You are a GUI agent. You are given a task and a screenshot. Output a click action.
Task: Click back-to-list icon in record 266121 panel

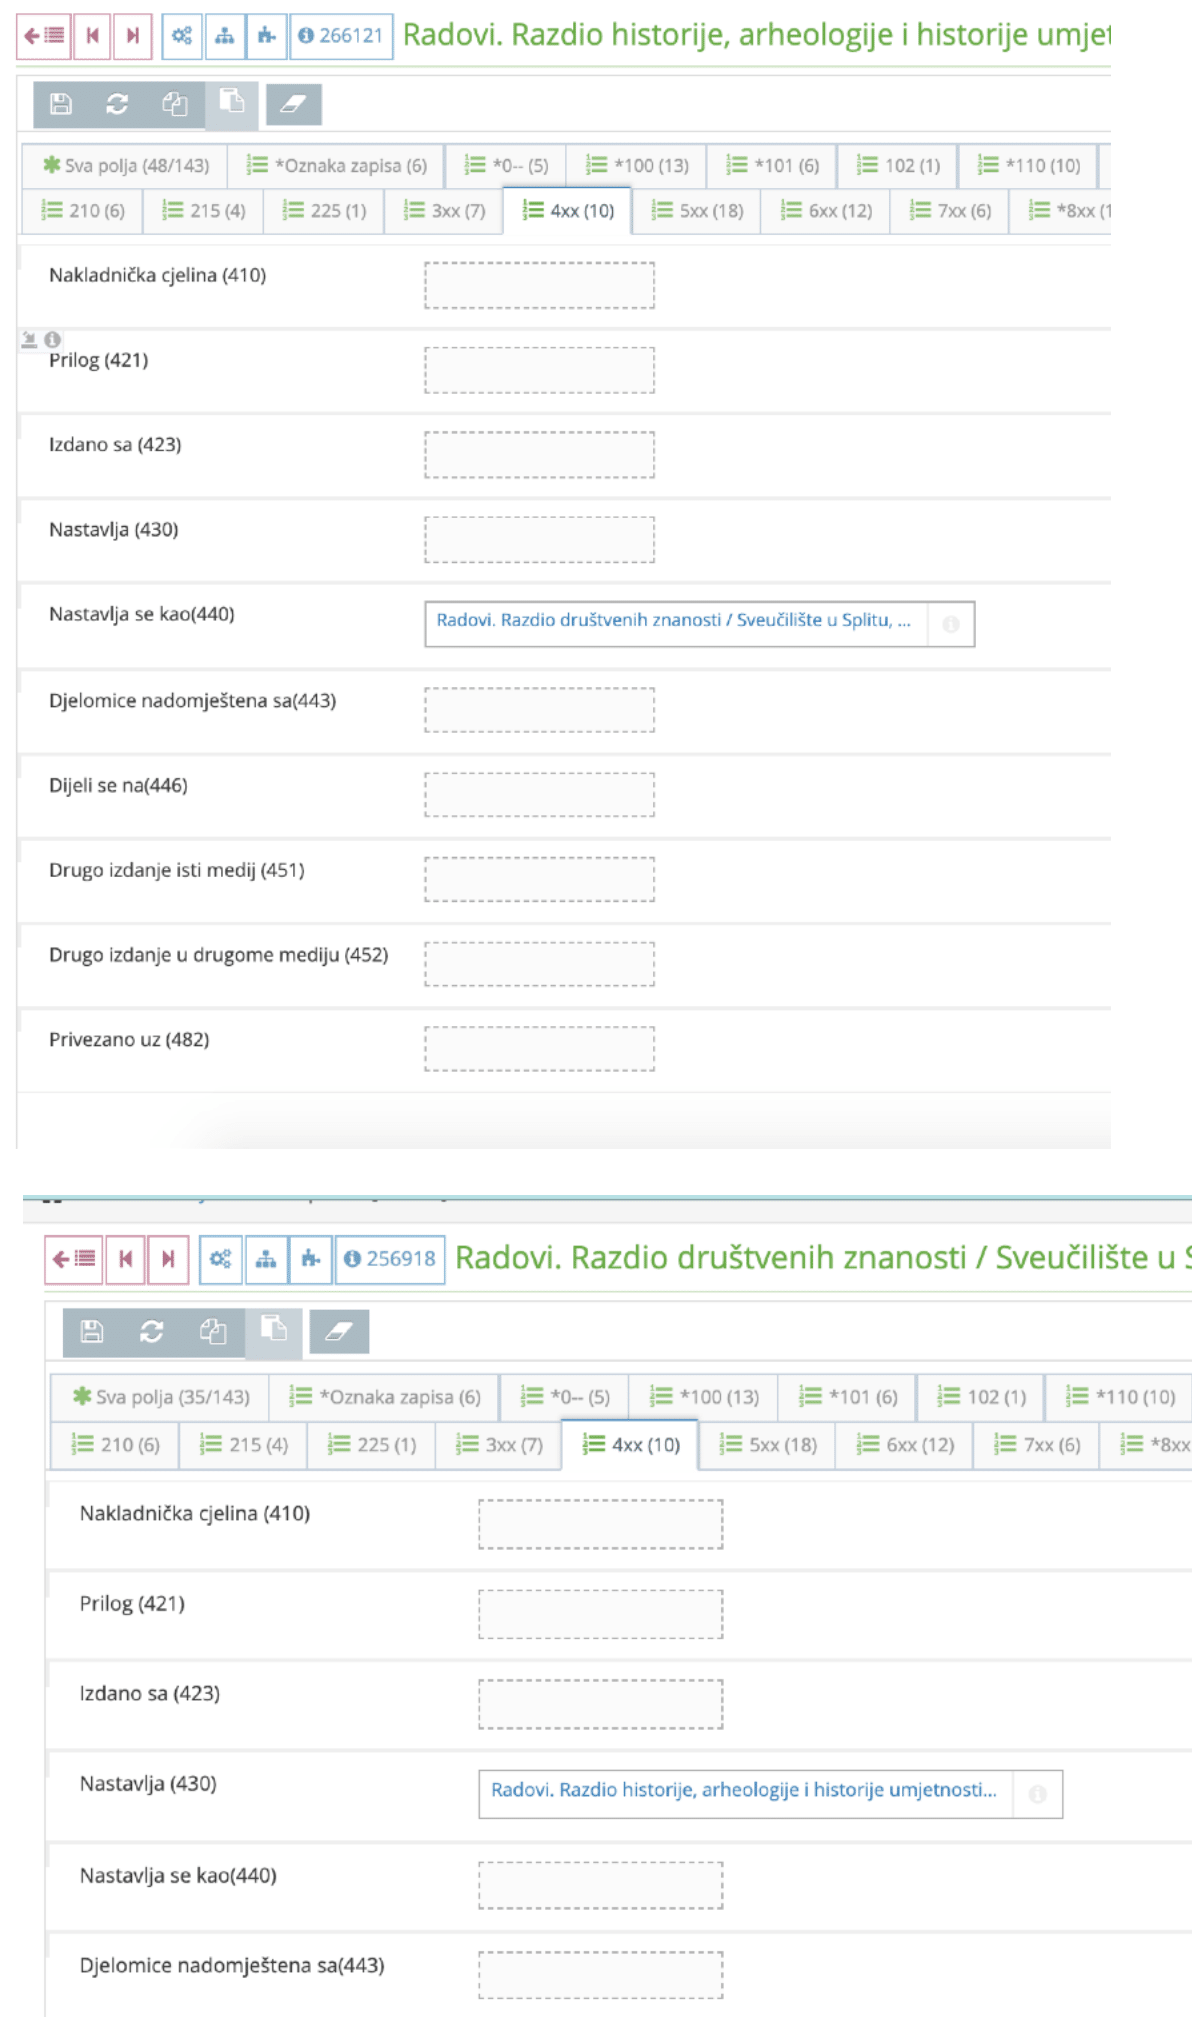(44, 36)
